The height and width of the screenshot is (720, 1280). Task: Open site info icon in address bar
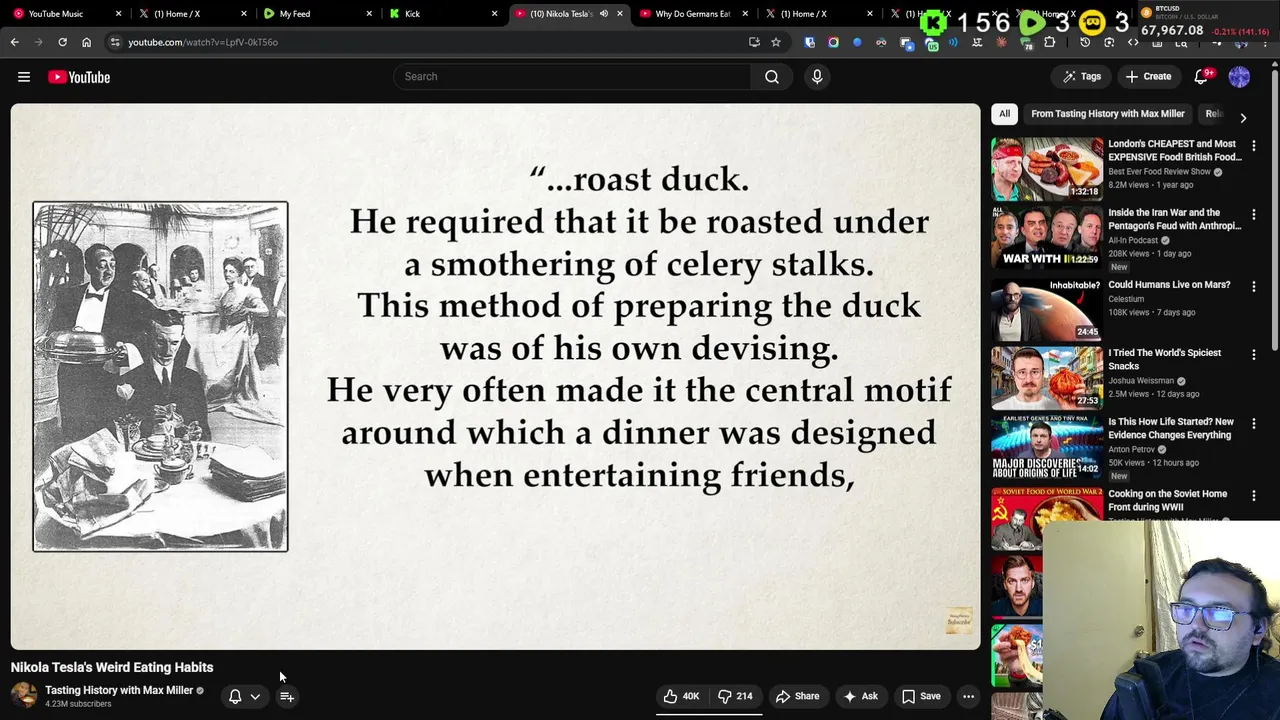[115, 42]
